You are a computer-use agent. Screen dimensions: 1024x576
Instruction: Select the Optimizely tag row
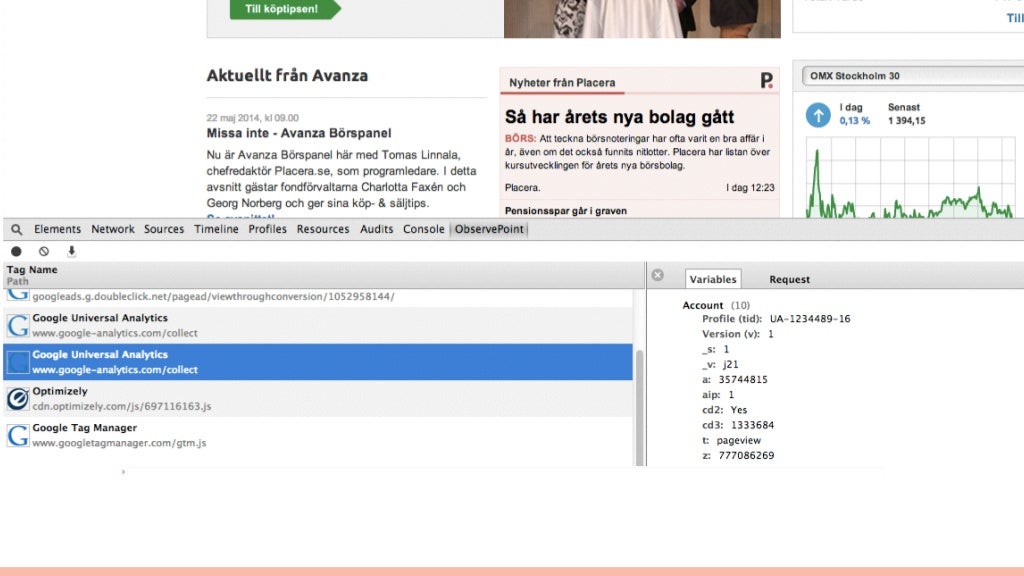[x=318, y=398]
